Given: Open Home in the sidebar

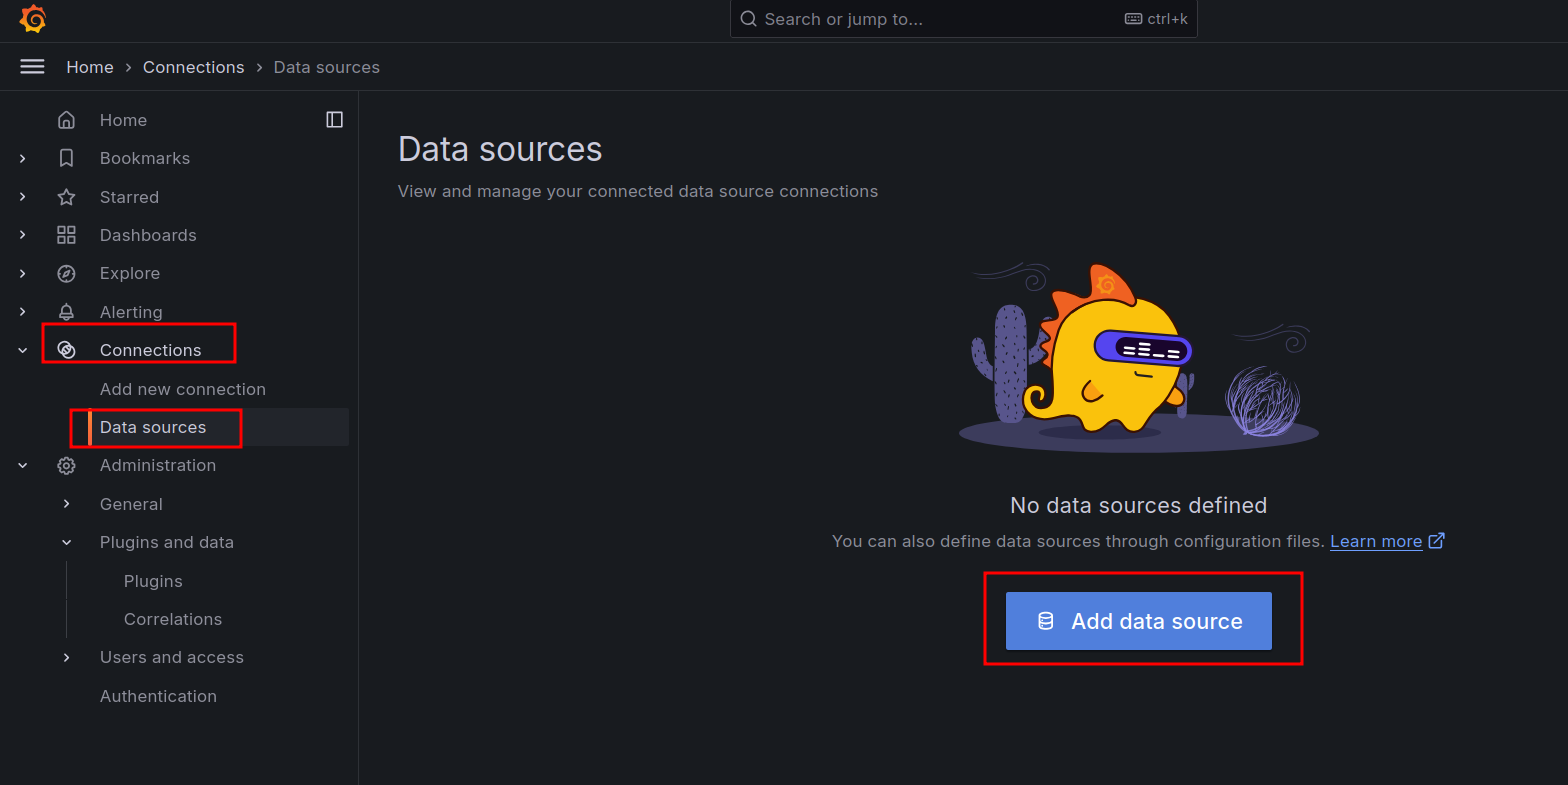Looking at the screenshot, I should coord(123,120).
